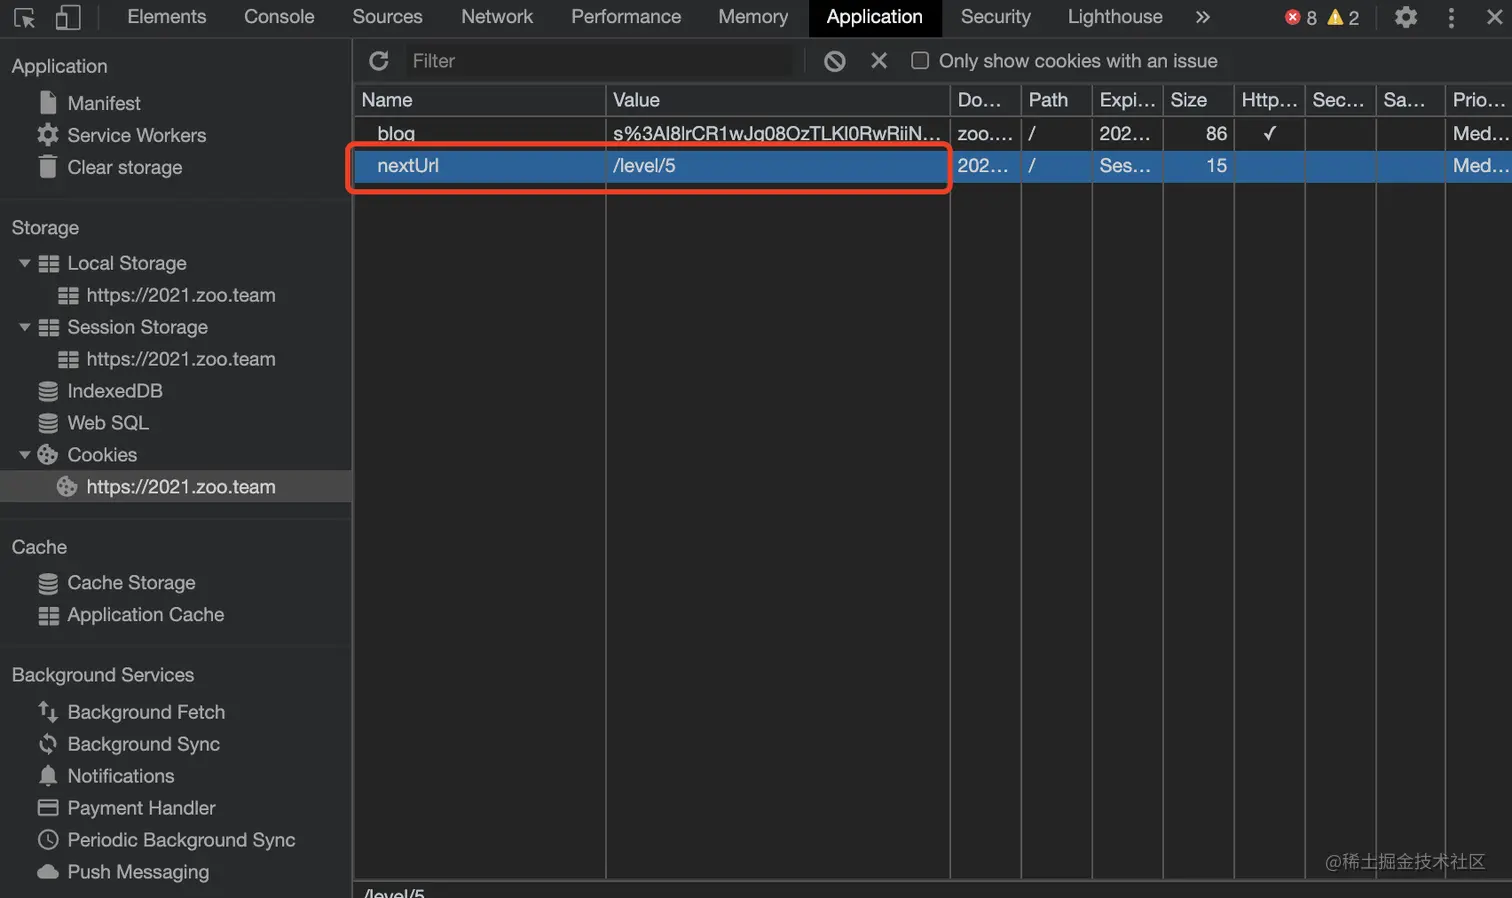Open Payment Handler service
Image resolution: width=1512 pixels, height=898 pixels.
point(142,808)
